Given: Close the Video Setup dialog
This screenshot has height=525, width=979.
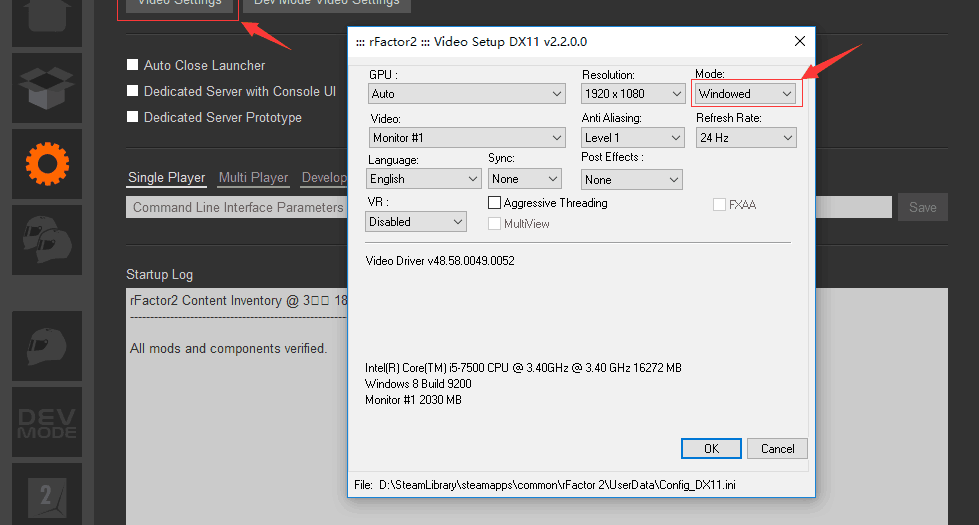Looking at the screenshot, I should pyautogui.click(x=799, y=41).
